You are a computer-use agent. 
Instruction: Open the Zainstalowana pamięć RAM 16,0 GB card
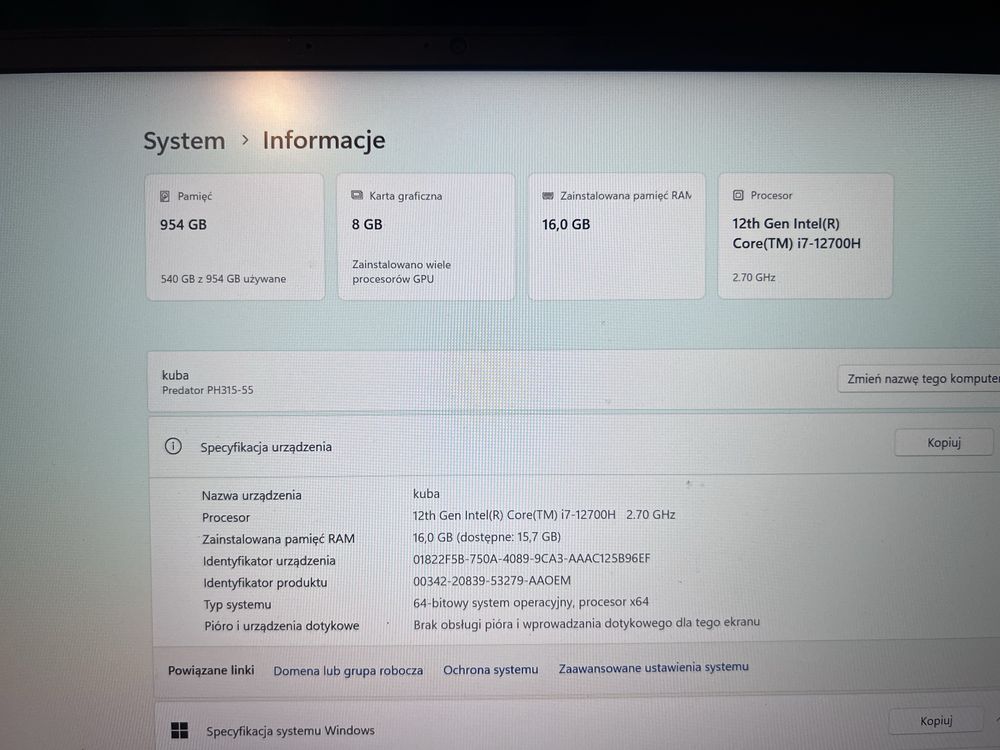[616, 235]
